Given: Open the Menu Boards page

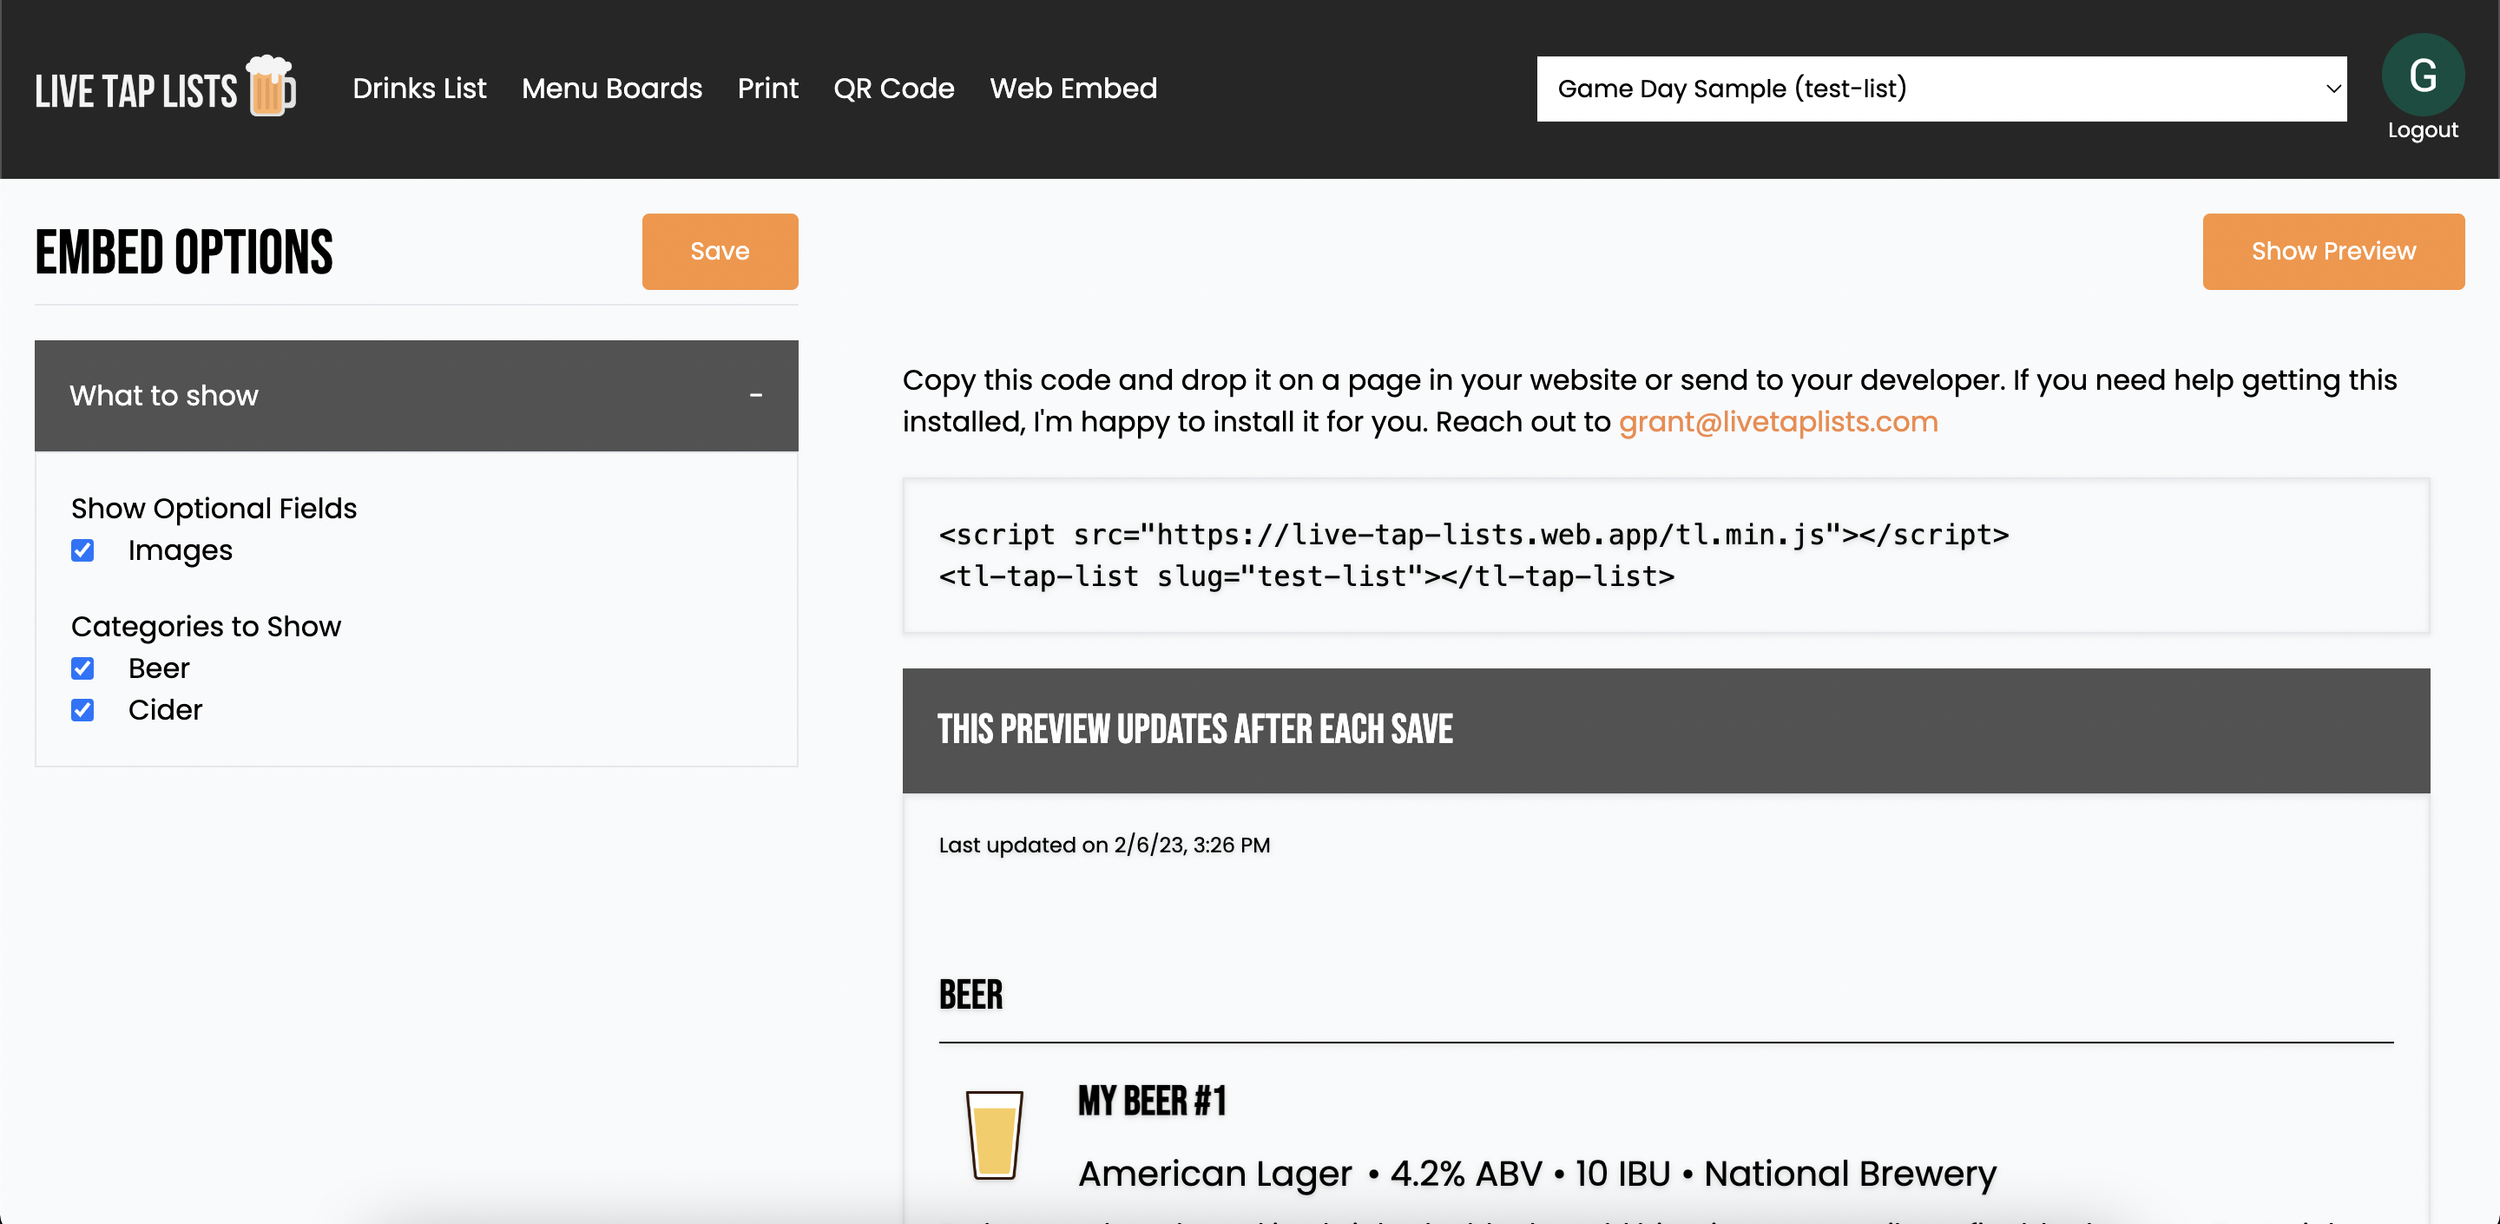Looking at the screenshot, I should click(x=612, y=88).
